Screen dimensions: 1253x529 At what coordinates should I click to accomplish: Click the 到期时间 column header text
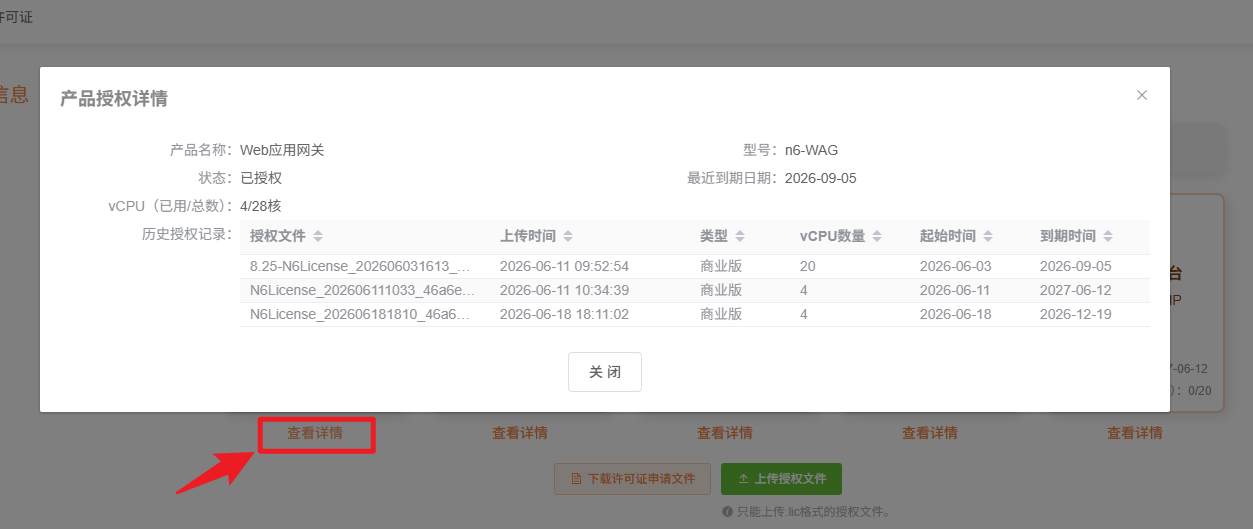1068,237
